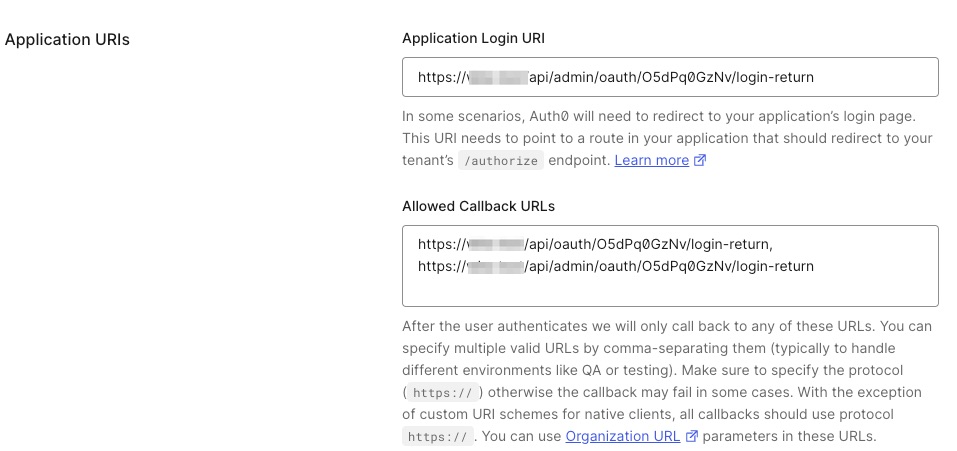Click the help paragraph about comma-separating callback URLs
Screen dimensions: 957x451
[667, 370]
